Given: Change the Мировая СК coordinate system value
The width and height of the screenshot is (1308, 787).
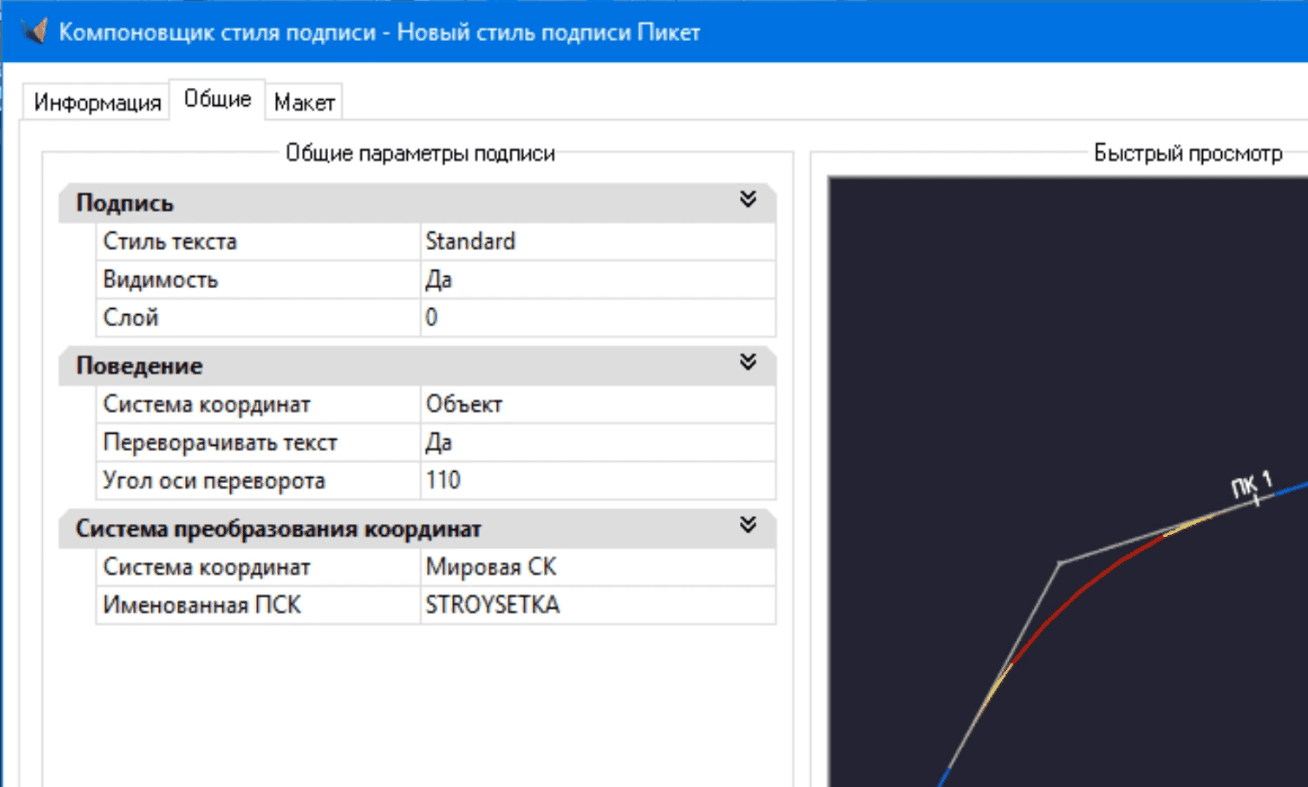Looking at the screenshot, I should pyautogui.click(x=596, y=567).
